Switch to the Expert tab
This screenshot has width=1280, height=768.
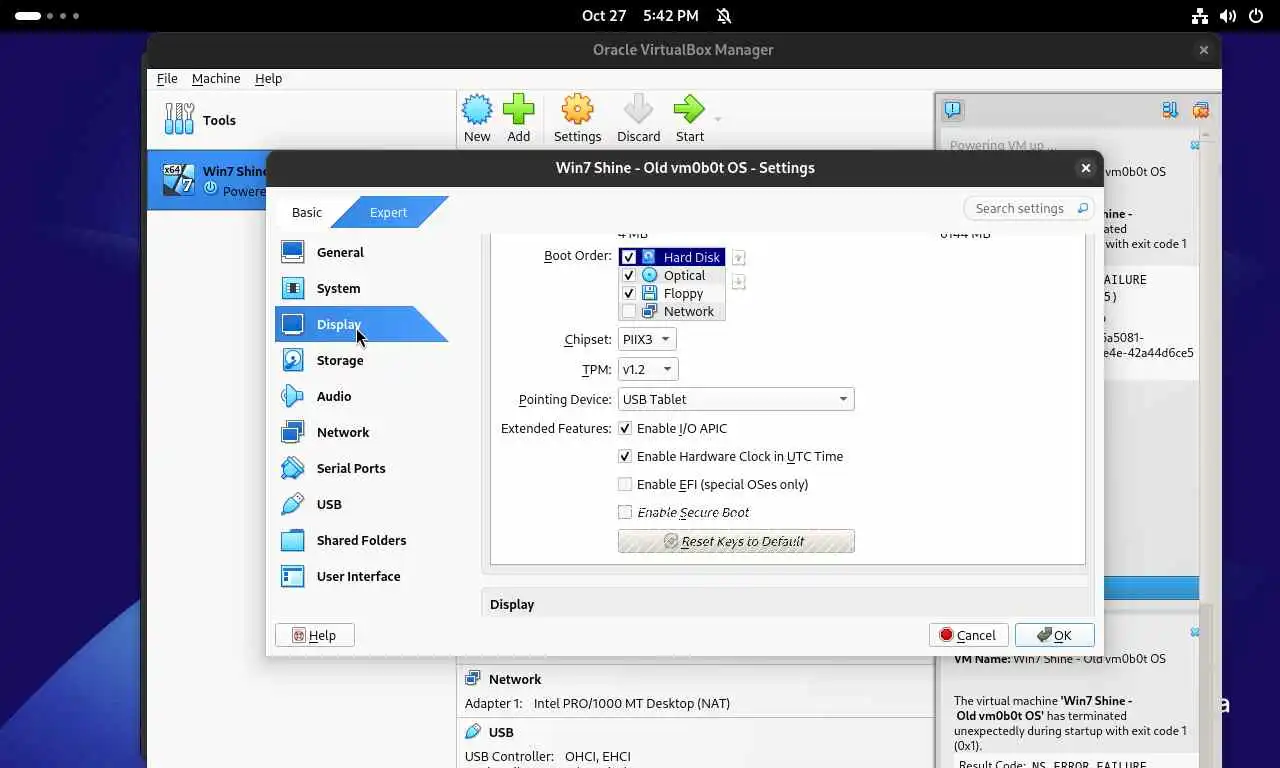(388, 212)
